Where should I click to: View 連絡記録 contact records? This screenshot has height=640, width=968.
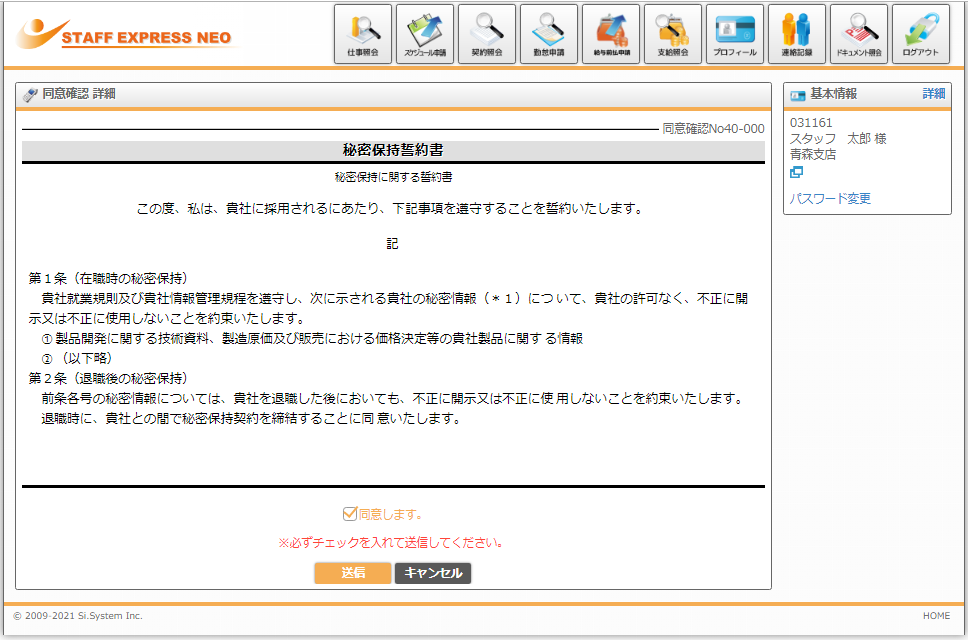(797, 33)
